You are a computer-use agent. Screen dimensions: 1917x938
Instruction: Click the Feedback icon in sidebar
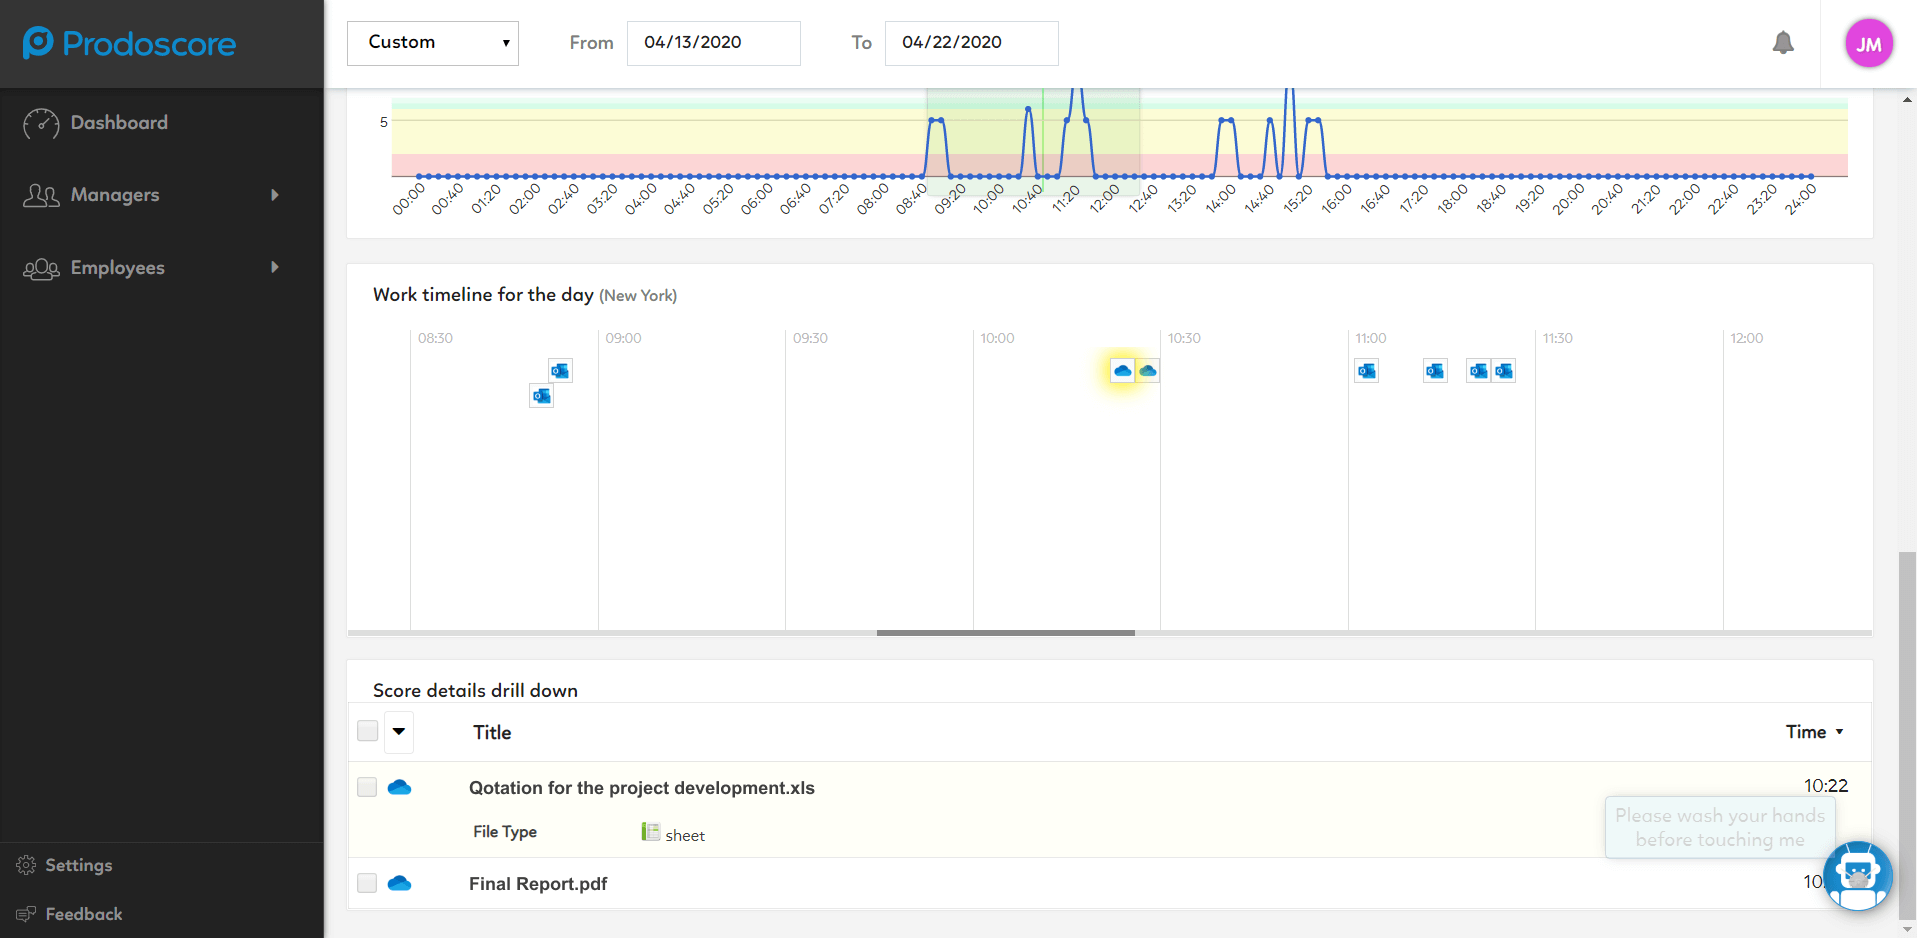26,914
